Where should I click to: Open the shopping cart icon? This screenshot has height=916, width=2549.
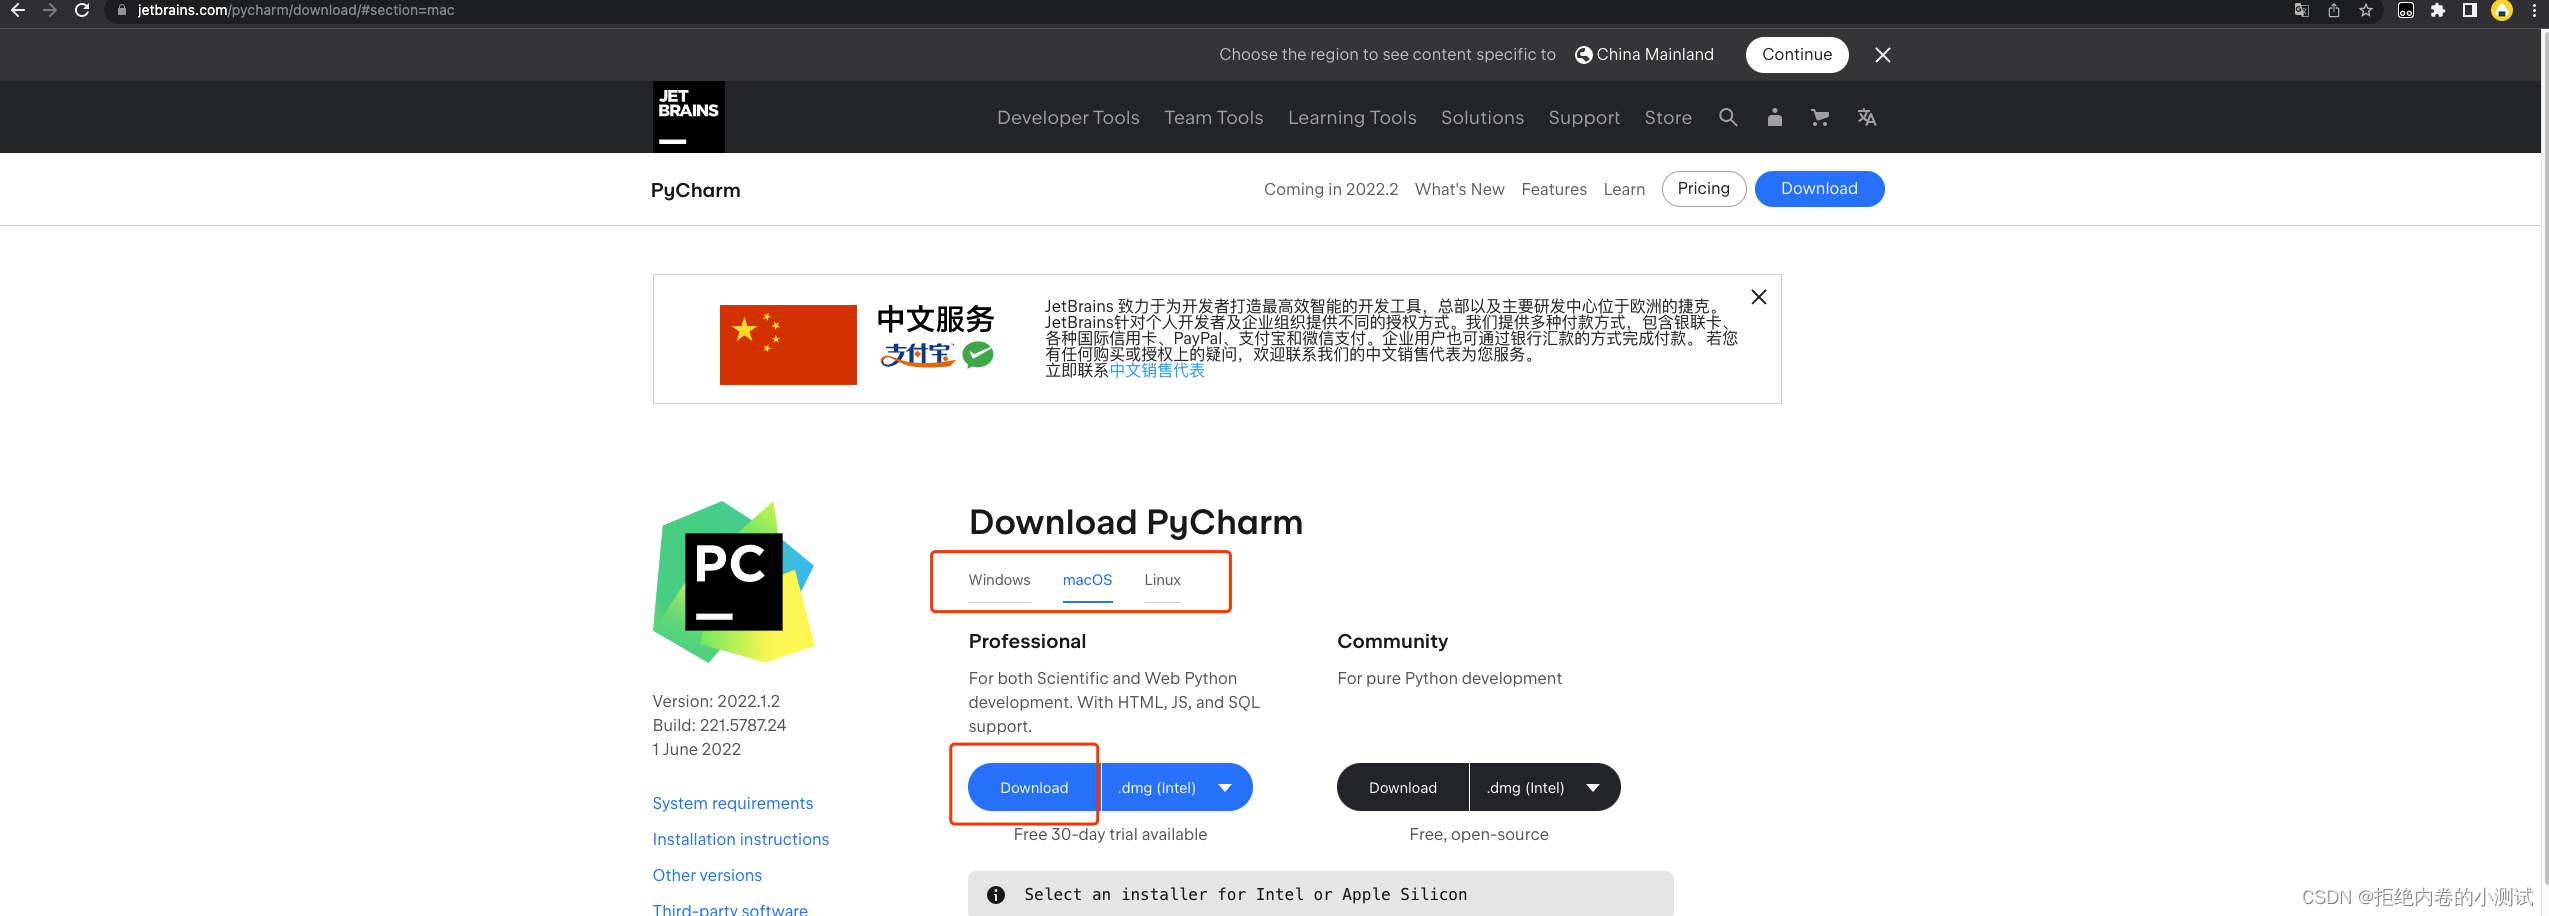tap(1820, 117)
